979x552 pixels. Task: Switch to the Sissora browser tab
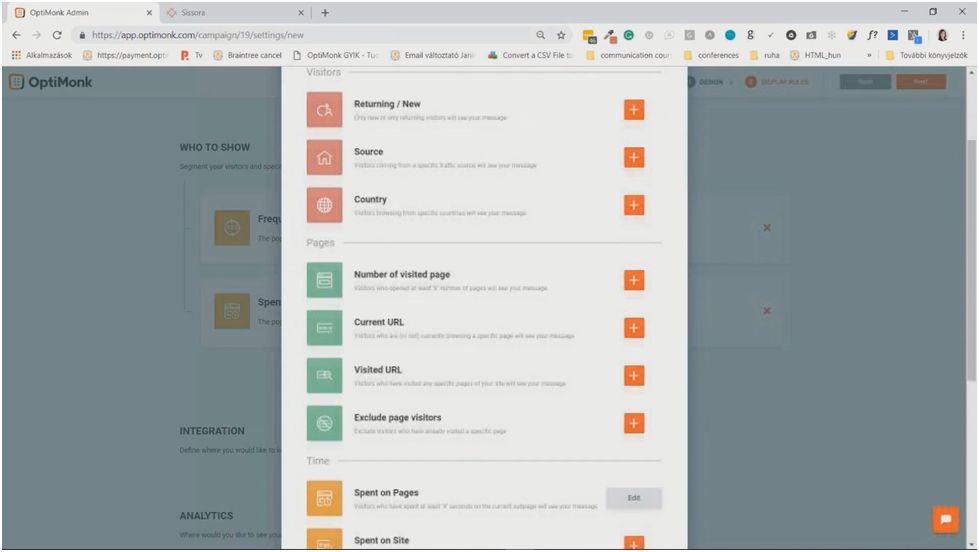[230, 12]
